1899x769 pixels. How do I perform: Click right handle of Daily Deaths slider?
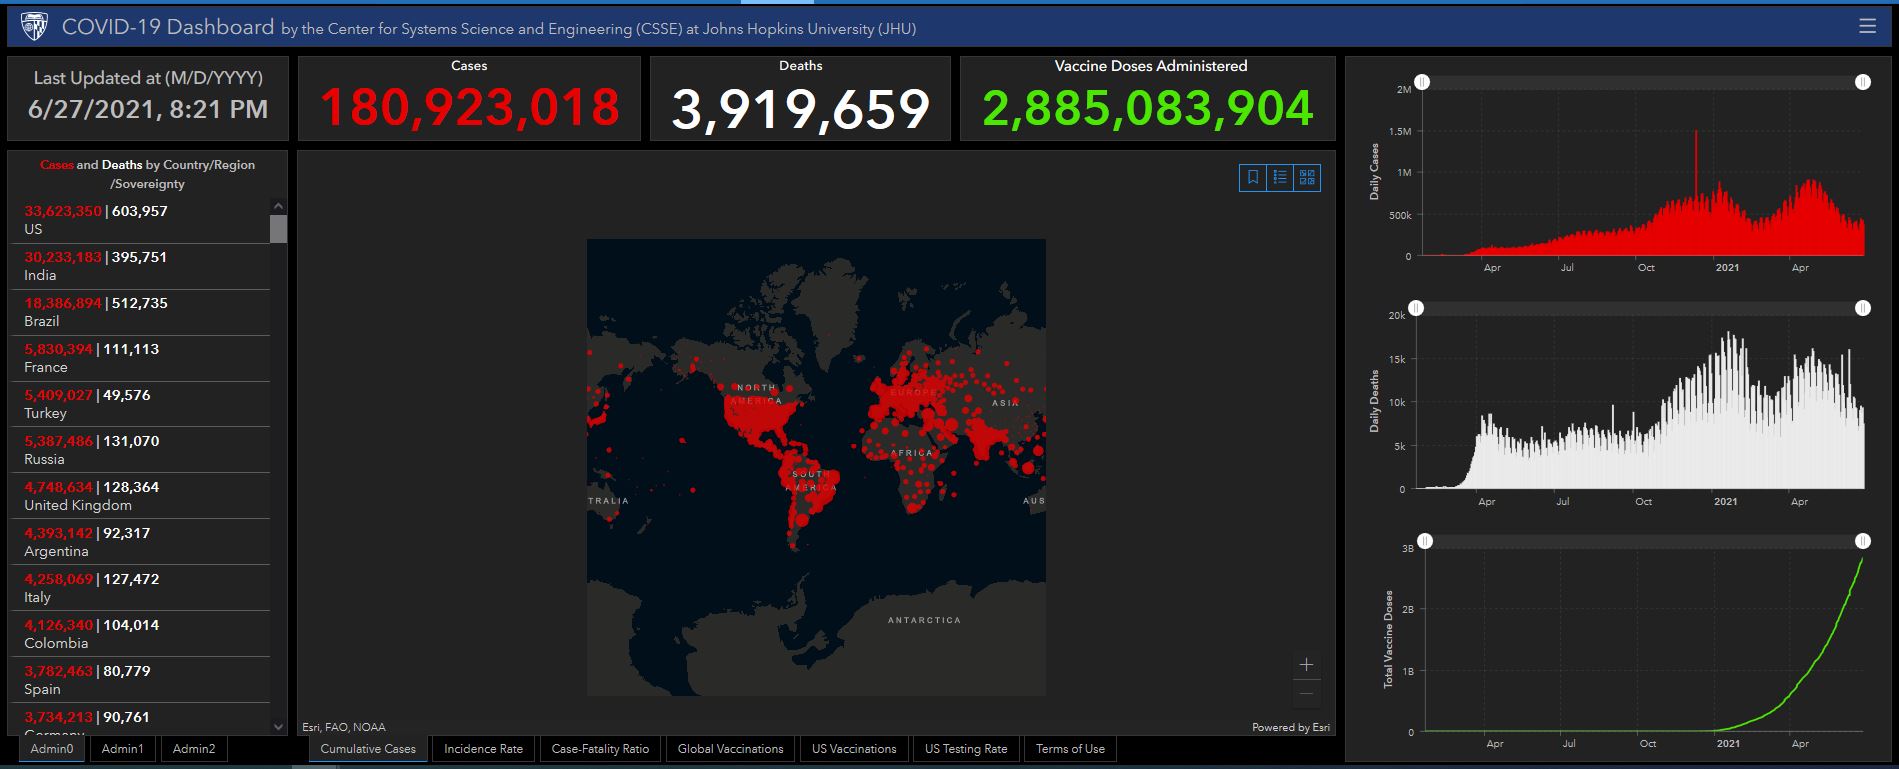1862,308
